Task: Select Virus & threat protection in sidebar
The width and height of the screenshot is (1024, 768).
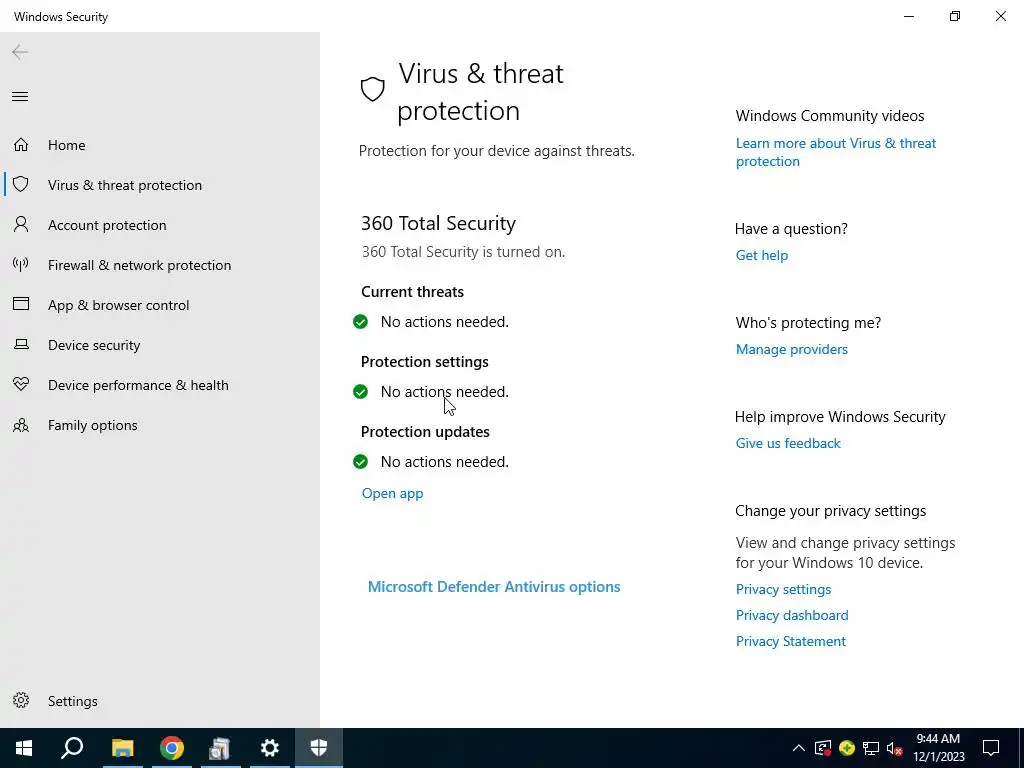Action: click(x=125, y=185)
